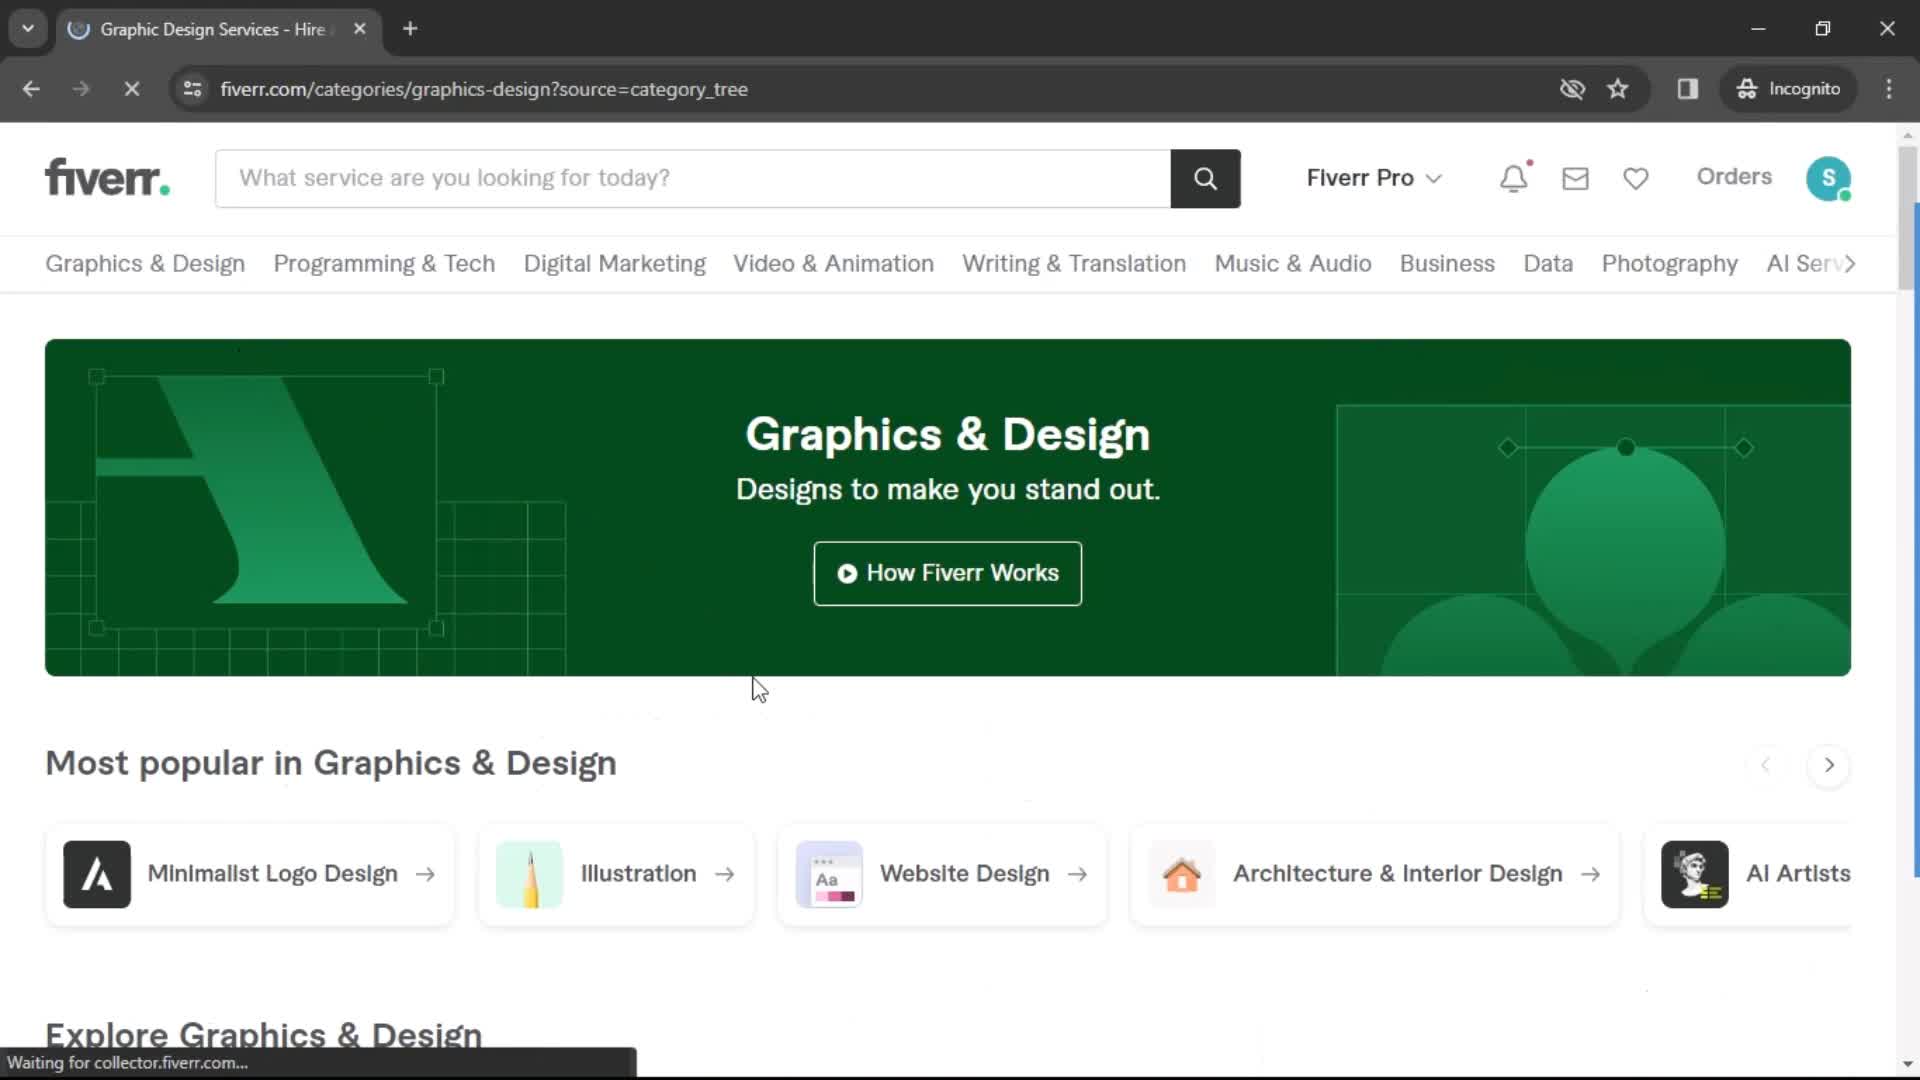The height and width of the screenshot is (1080, 1920).
Task: Click the Minimalist Logo Design icon
Action: (x=97, y=874)
